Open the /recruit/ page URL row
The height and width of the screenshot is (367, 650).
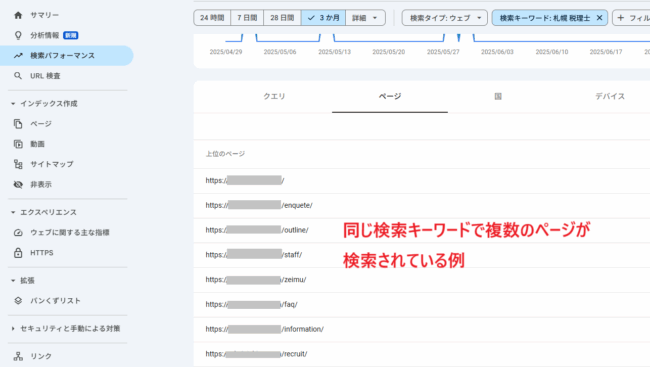pos(422,354)
